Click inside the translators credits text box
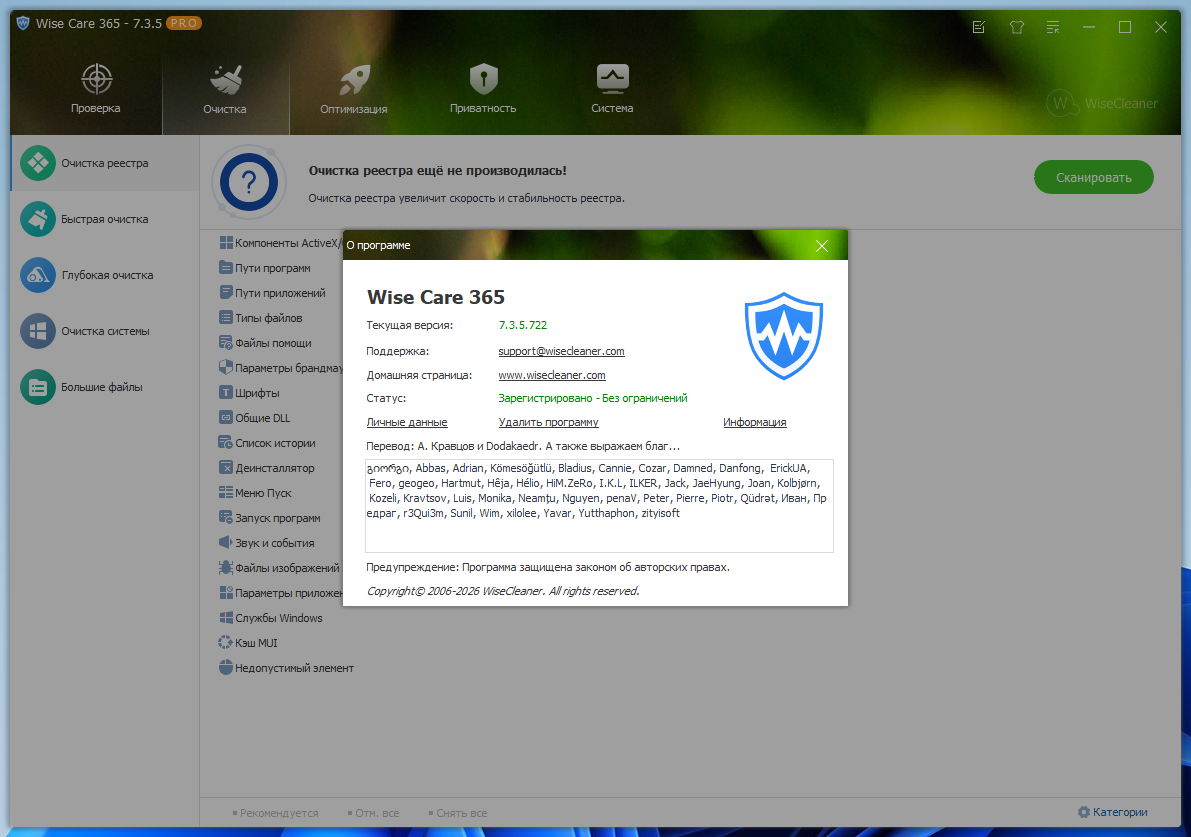The image size is (1191, 837). pos(599,506)
